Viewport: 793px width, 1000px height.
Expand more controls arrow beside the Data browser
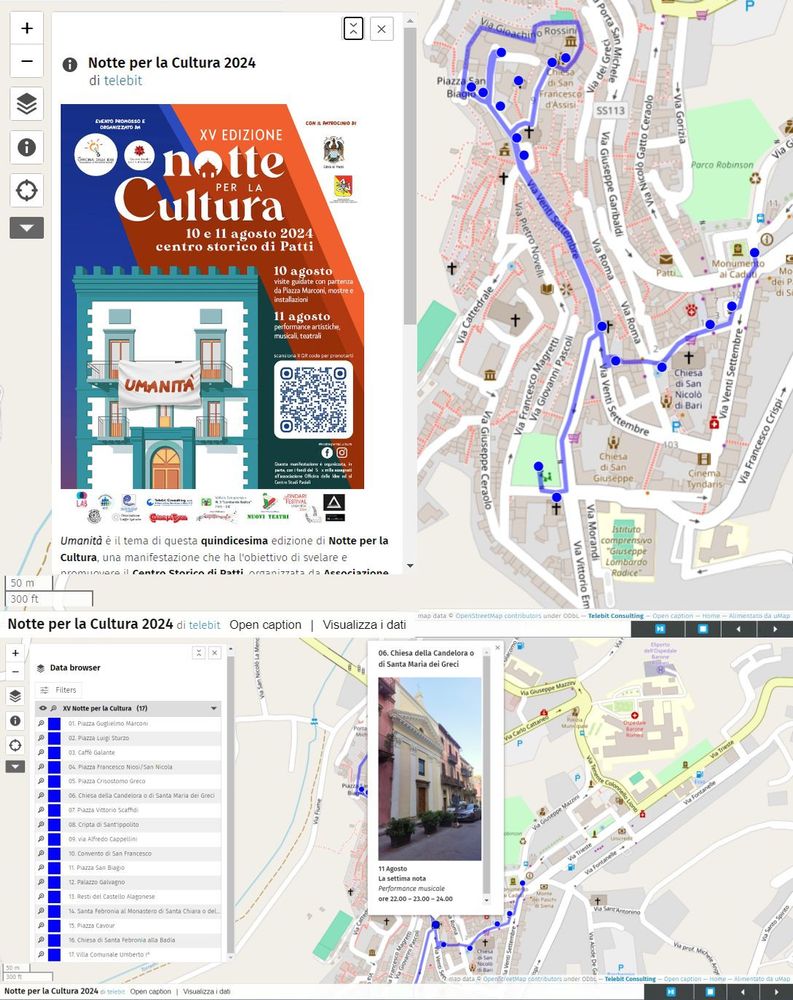[x=15, y=767]
